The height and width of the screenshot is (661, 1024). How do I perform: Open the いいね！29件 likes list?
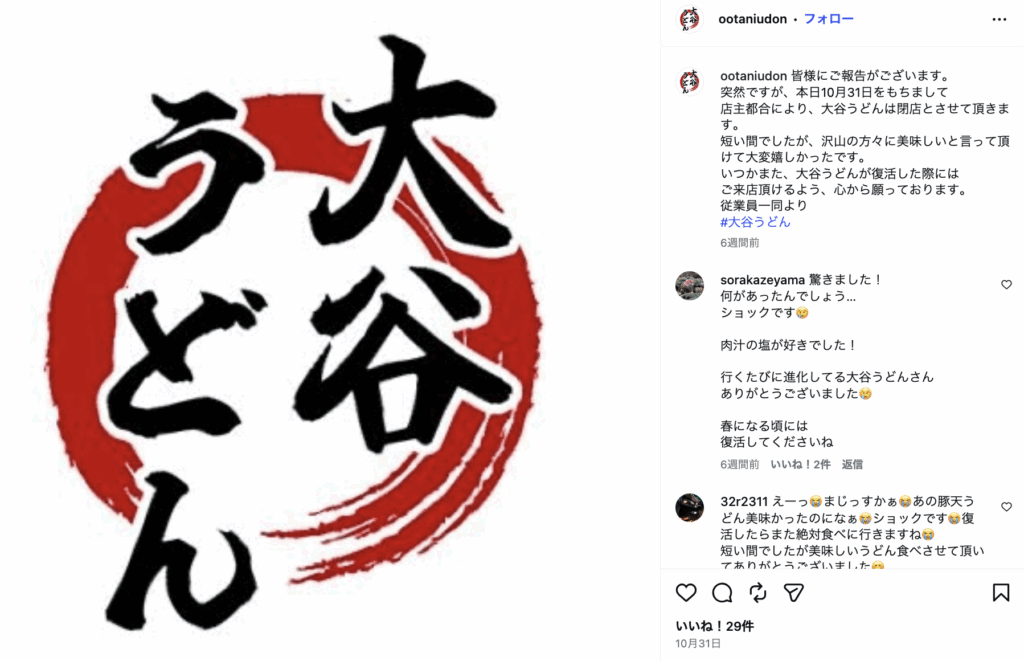(714, 626)
